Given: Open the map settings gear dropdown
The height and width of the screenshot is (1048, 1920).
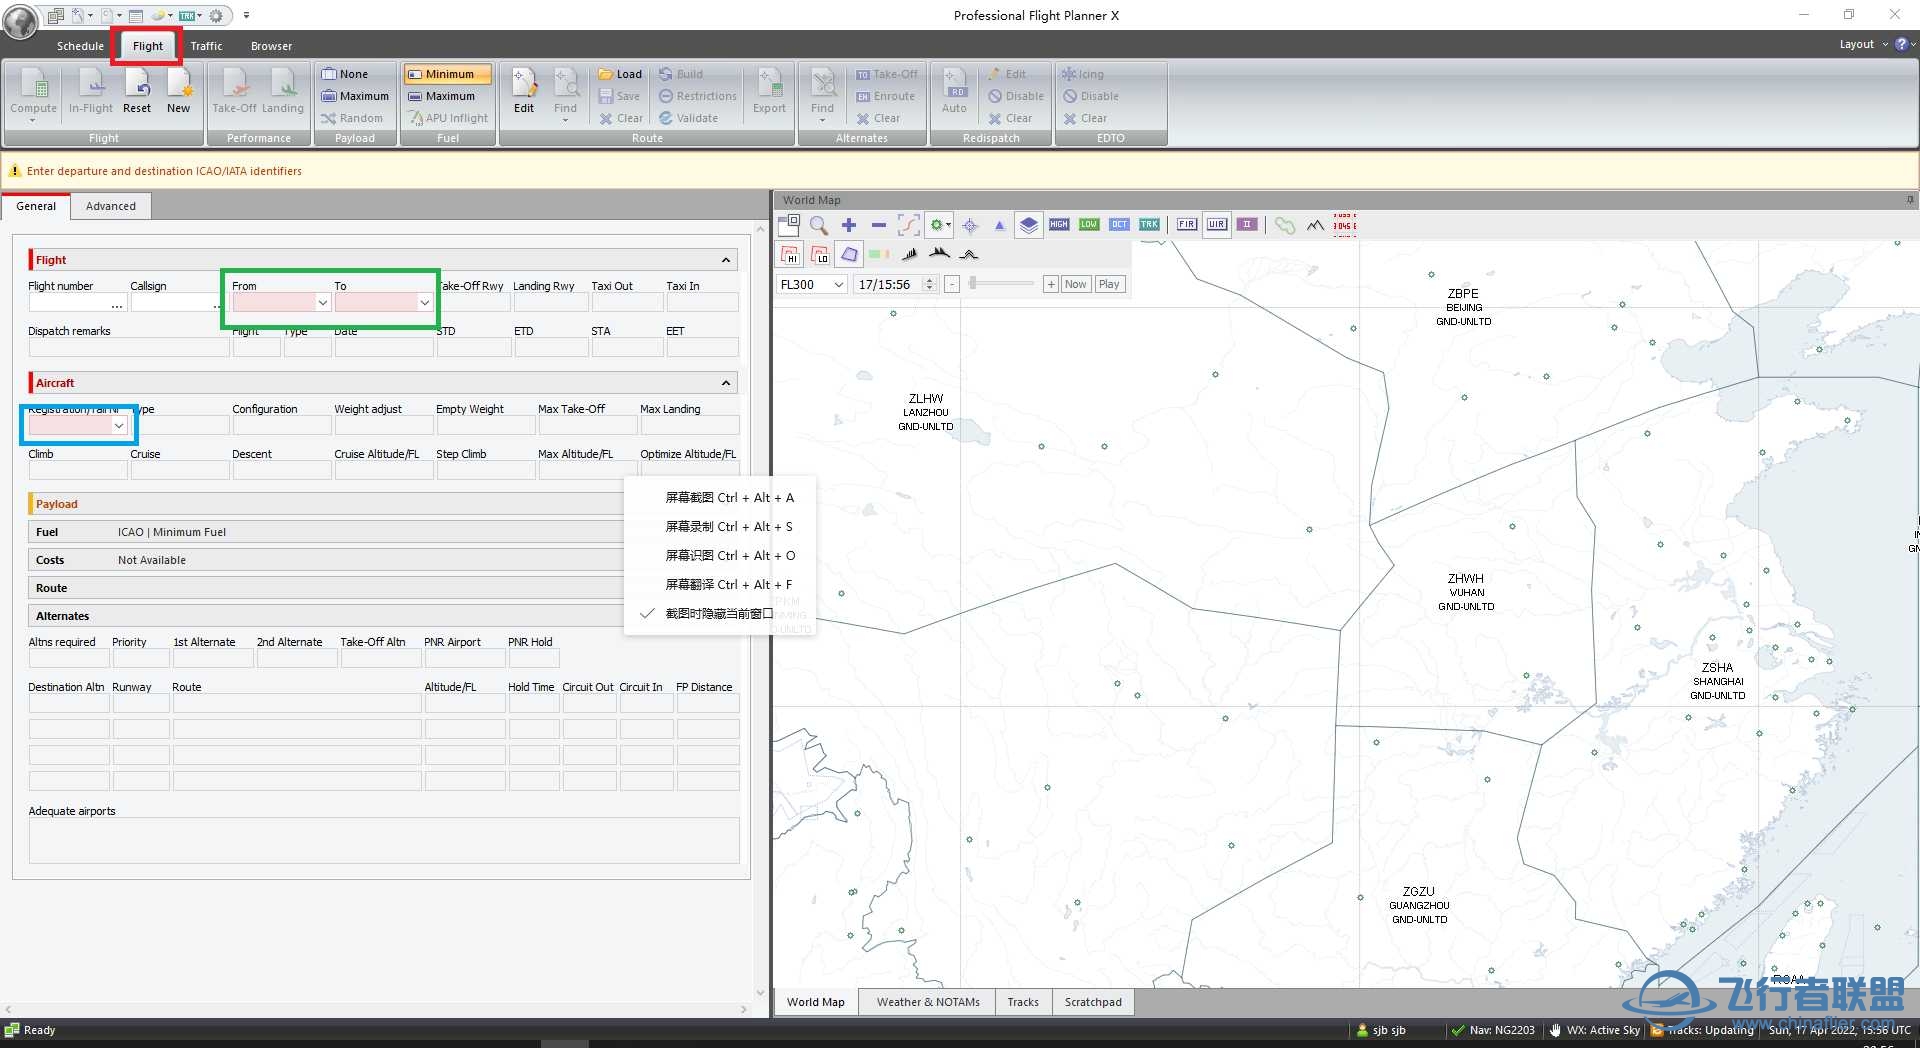Looking at the screenshot, I should point(939,225).
